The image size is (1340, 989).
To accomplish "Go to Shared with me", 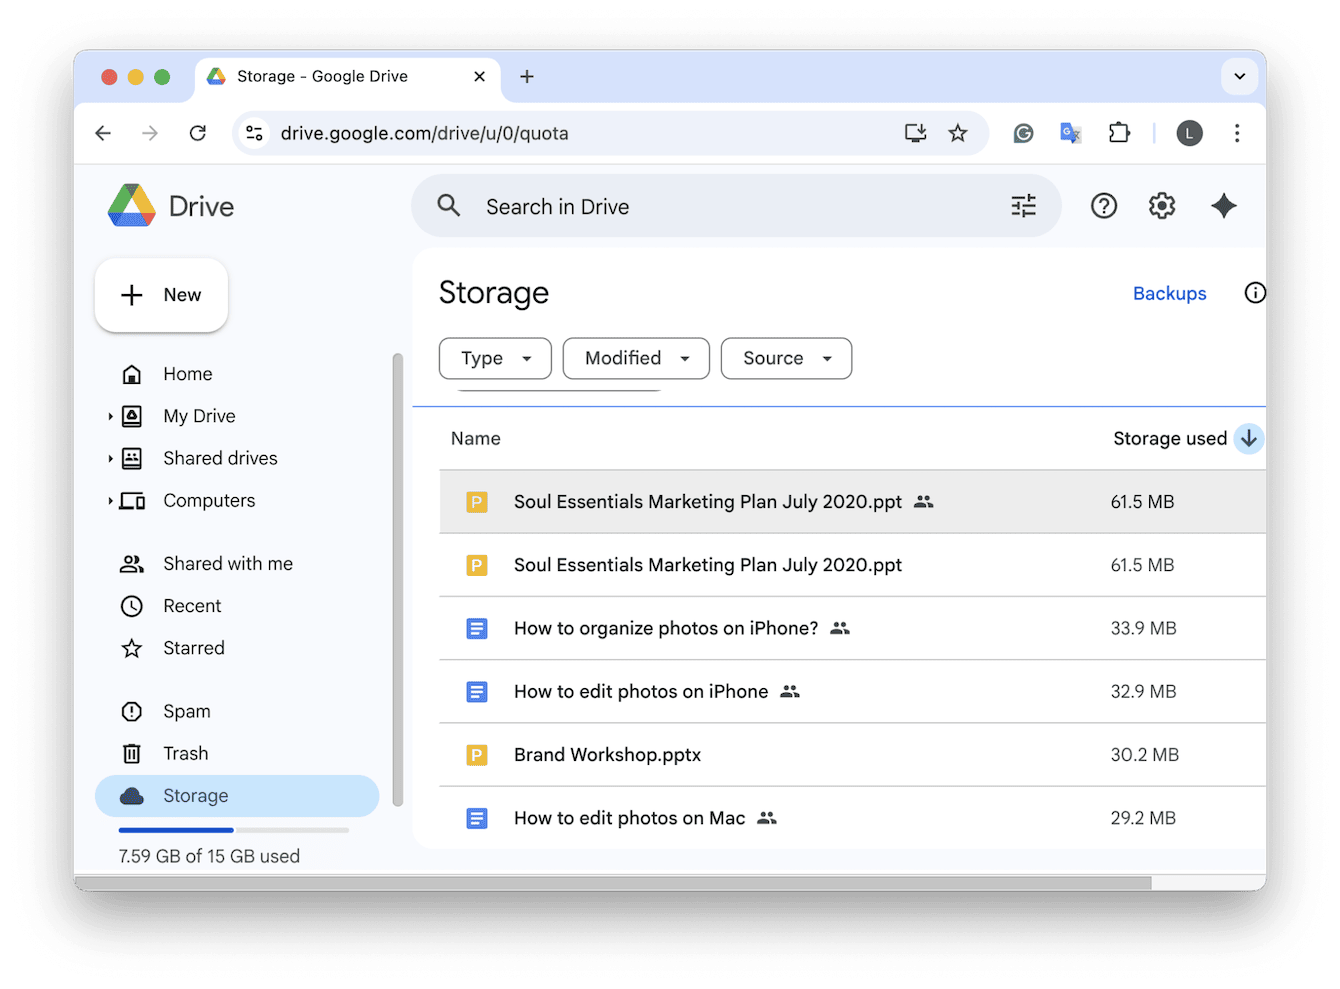I will 227,564.
